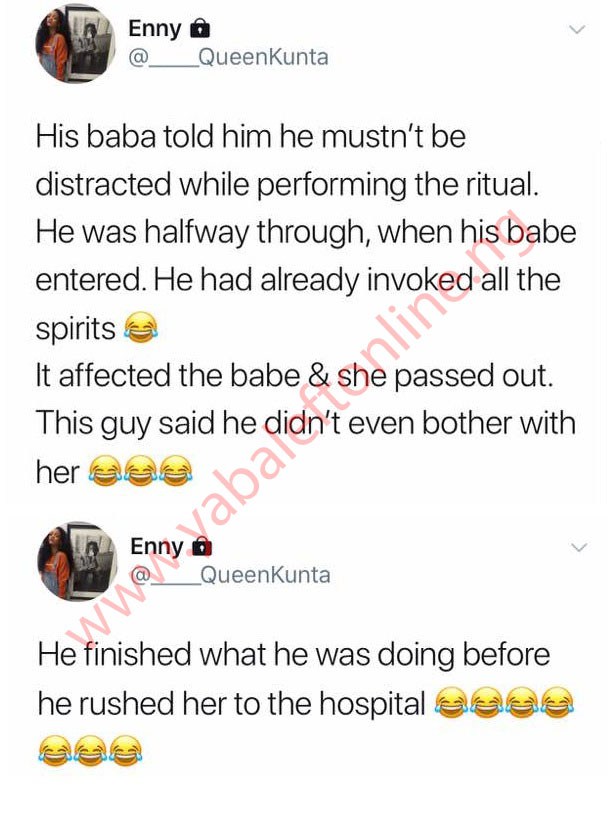Click the lock icon beside Enny in first tweet
The image size is (608, 824).
(200, 28)
